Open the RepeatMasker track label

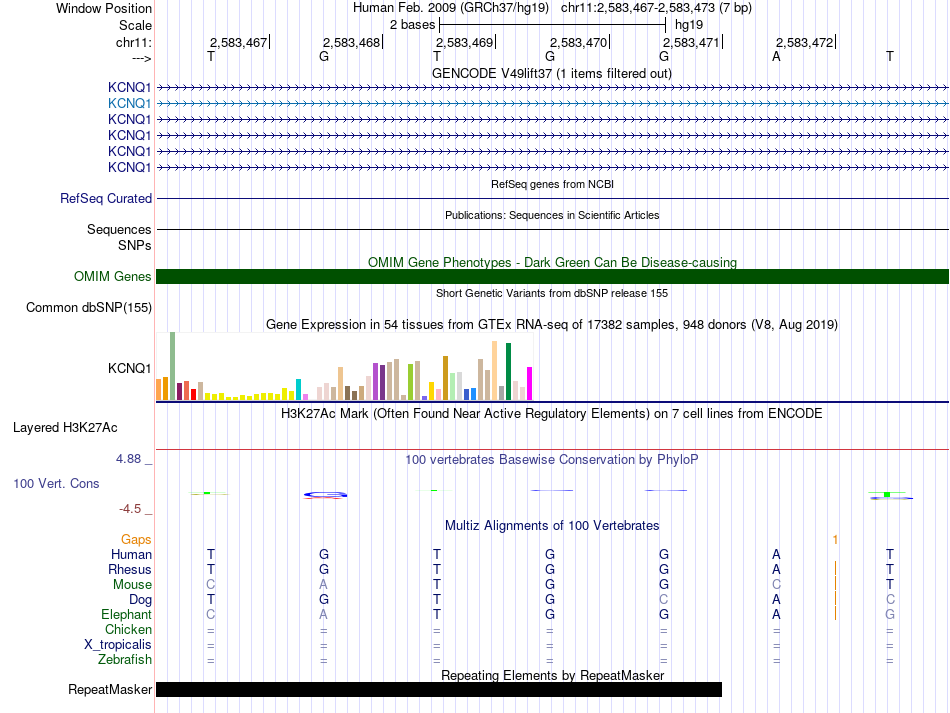pyautogui.click(x=110, y=690)
